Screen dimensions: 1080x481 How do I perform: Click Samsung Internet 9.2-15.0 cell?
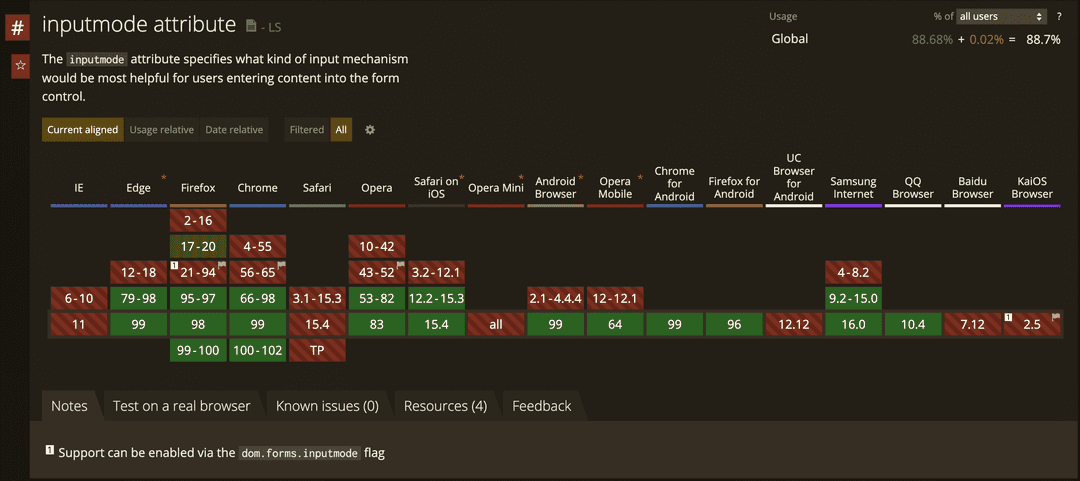tap(853, 298)
